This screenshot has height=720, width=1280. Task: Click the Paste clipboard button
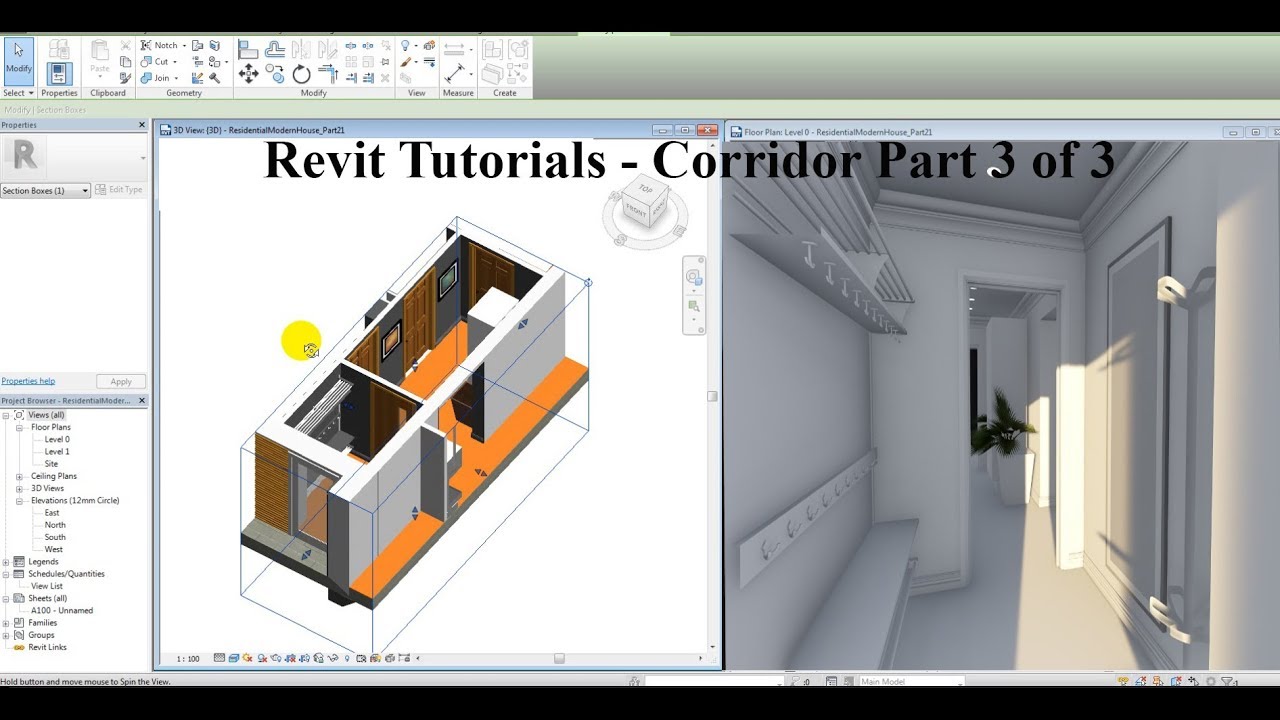[100, 58]
